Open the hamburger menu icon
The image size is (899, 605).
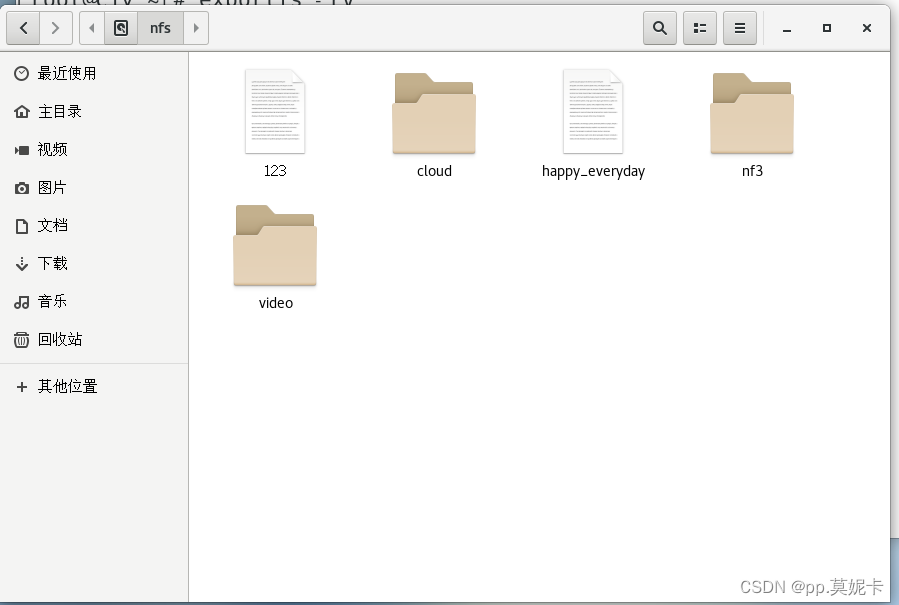tap(739, 28)
